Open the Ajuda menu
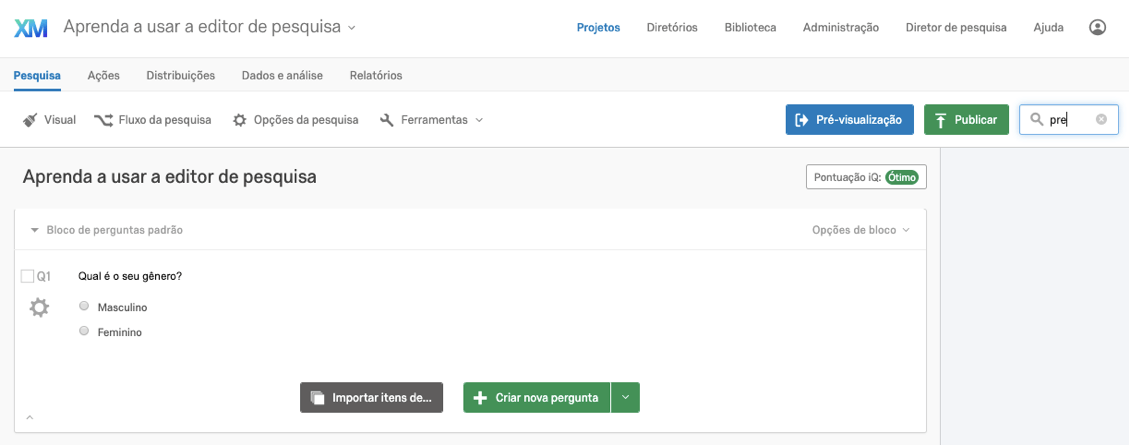This screenshot has width=1129, height=445. coord(1048,28)
